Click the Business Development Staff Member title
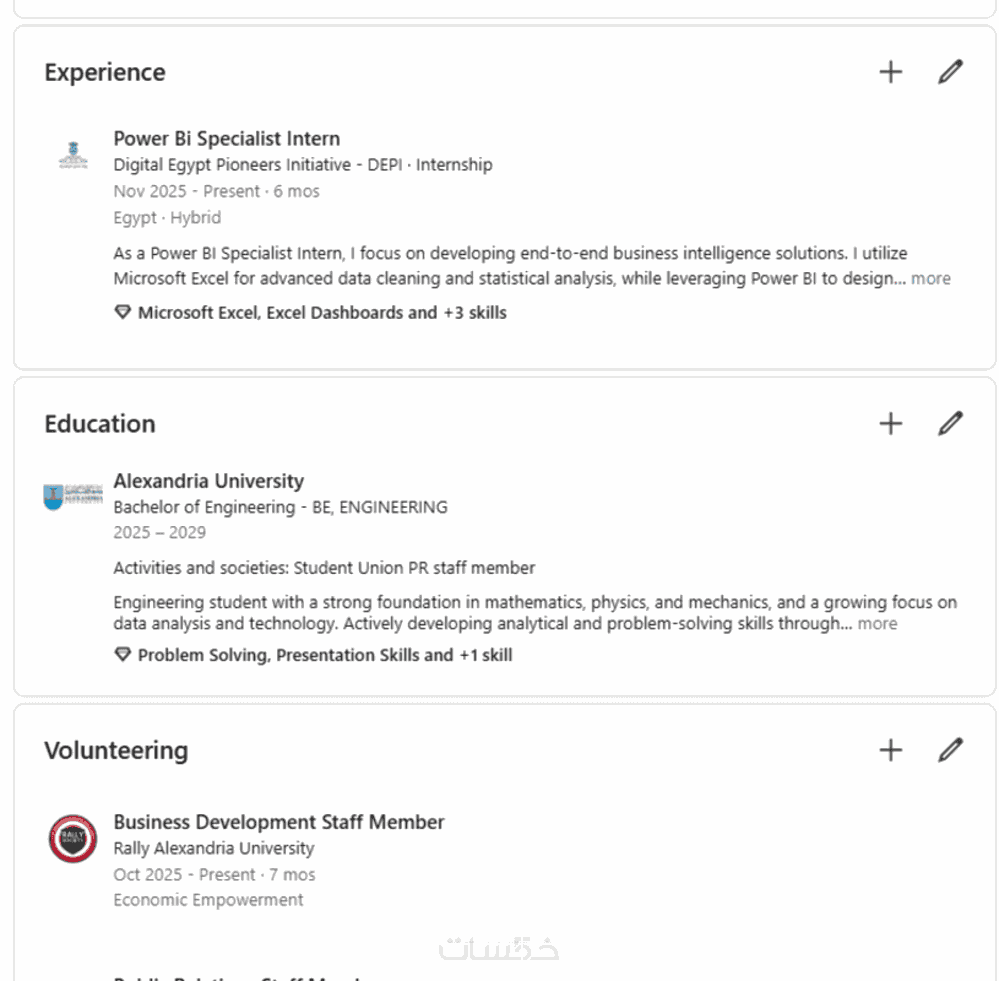This screenshot has height=981, width=999. click(x=278, y=822)
